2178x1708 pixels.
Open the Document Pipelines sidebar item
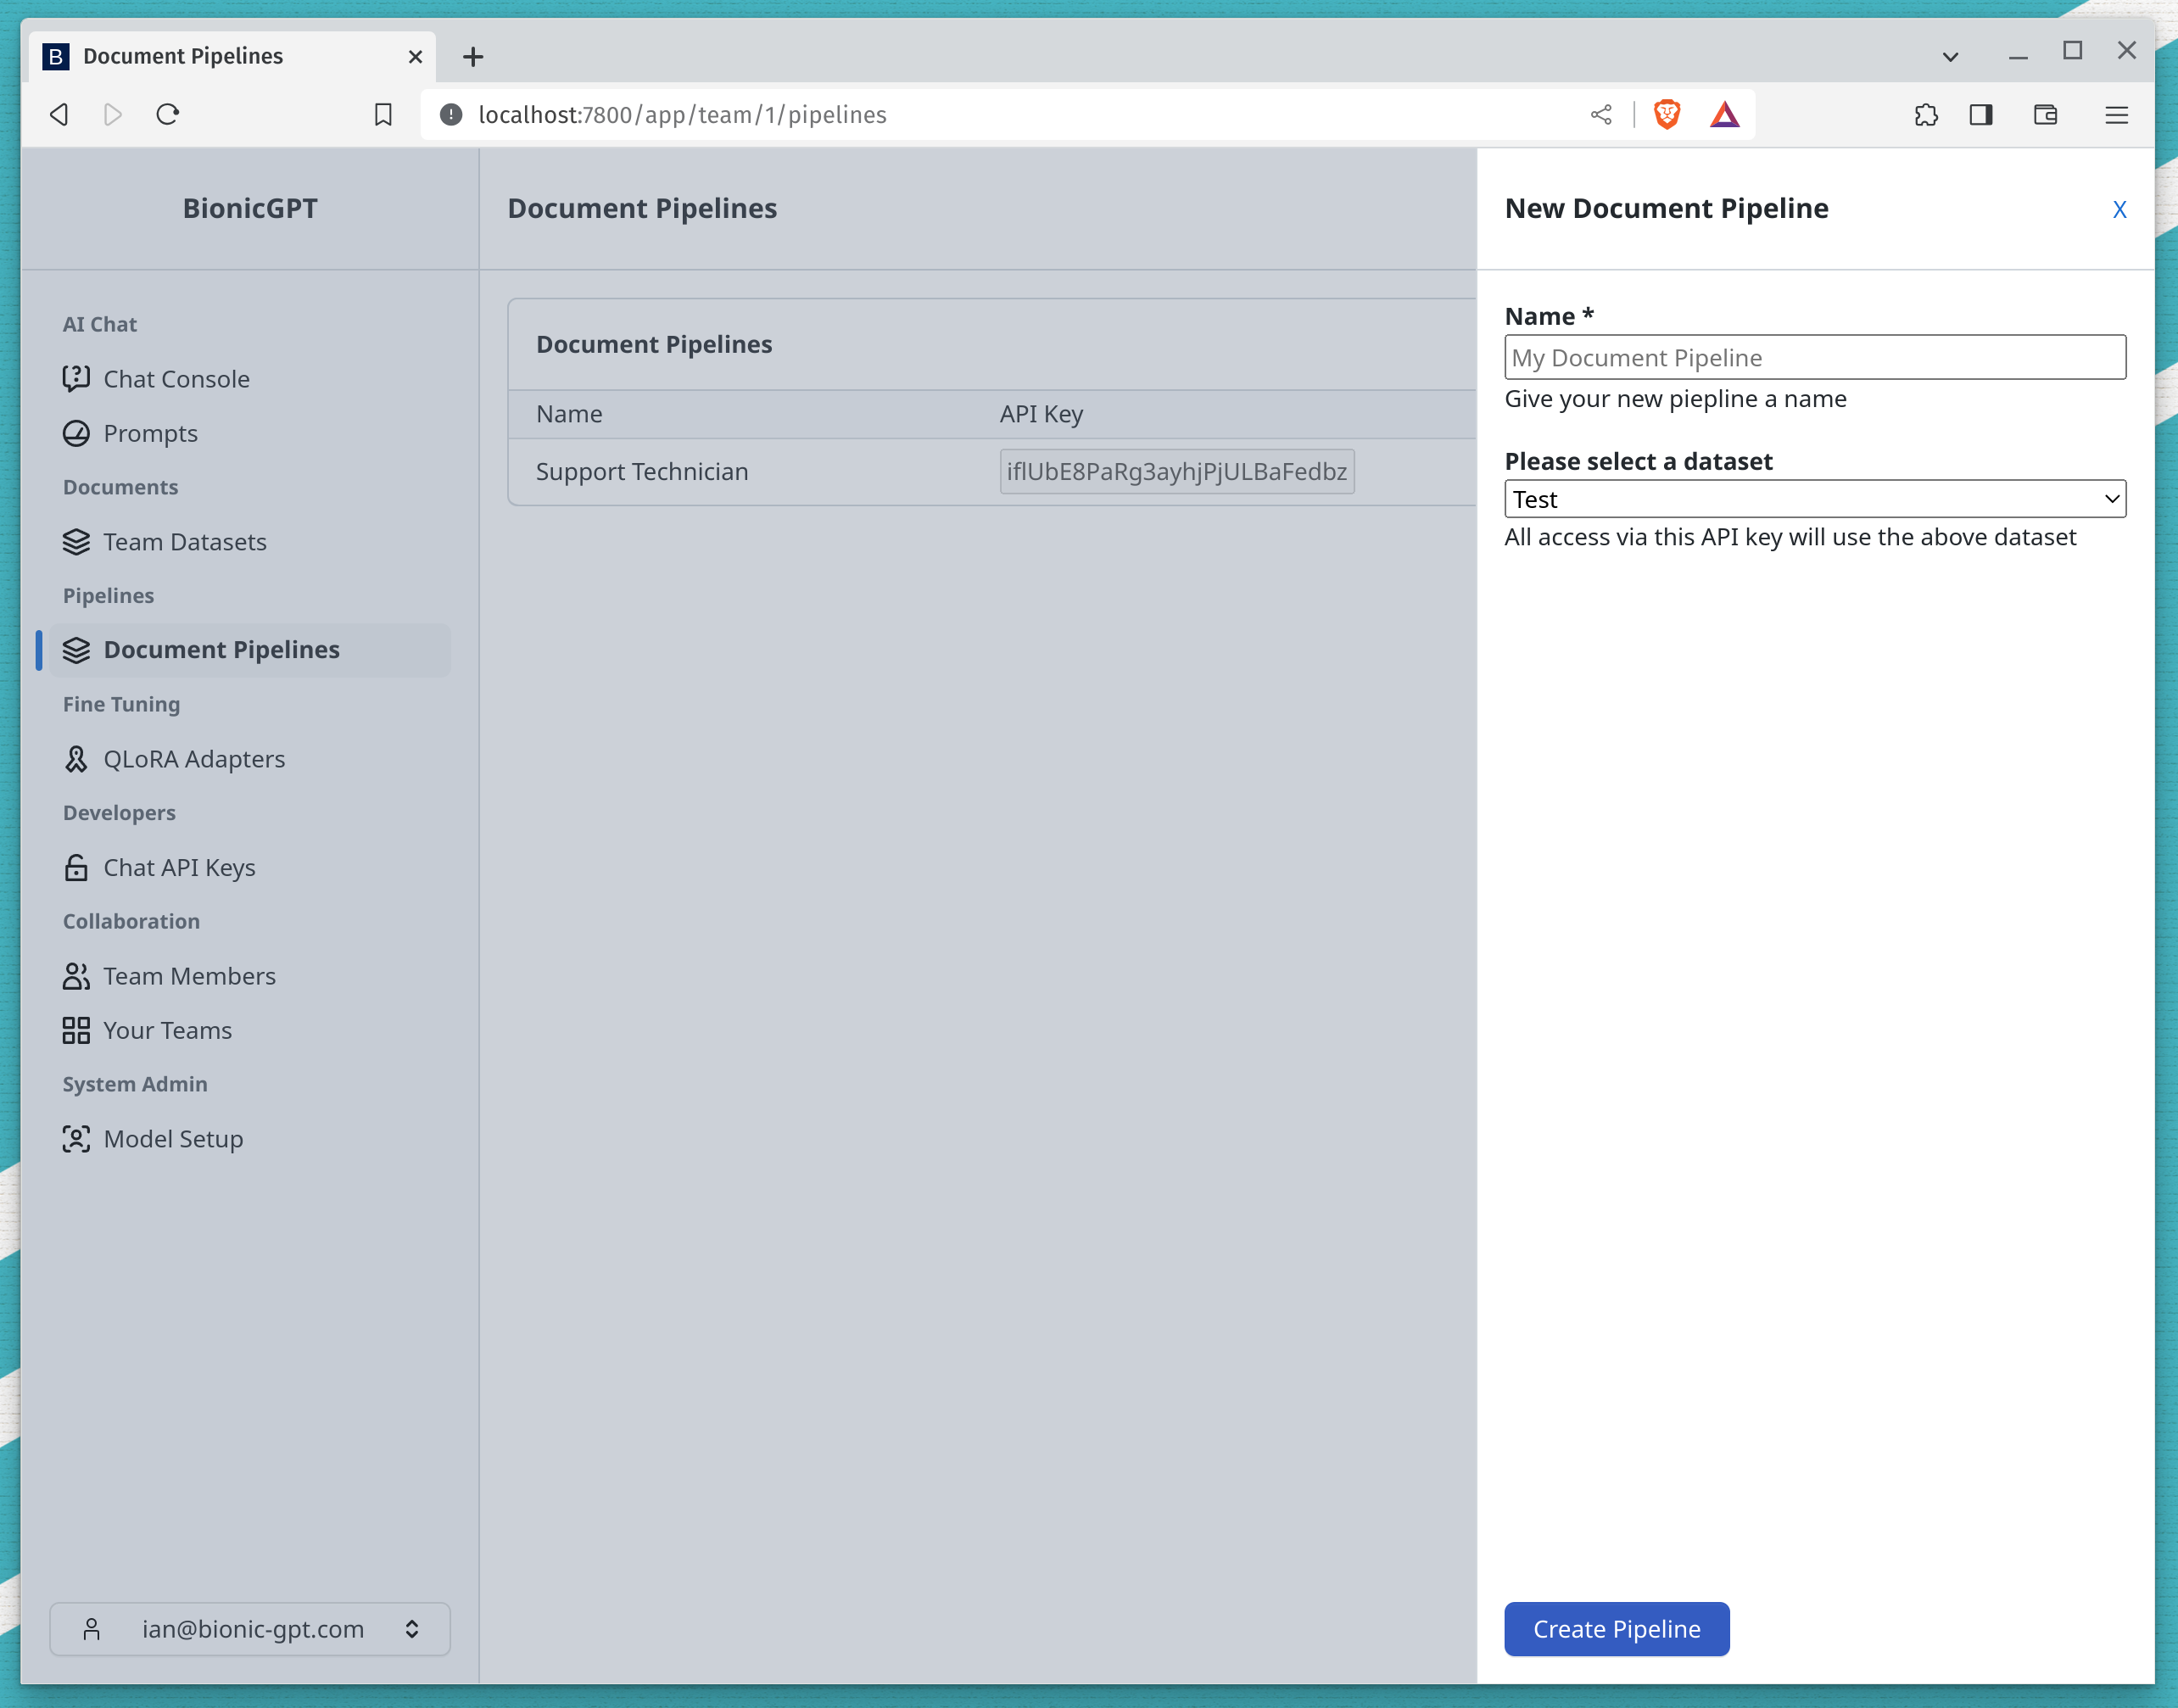click(x=221, y=650)
